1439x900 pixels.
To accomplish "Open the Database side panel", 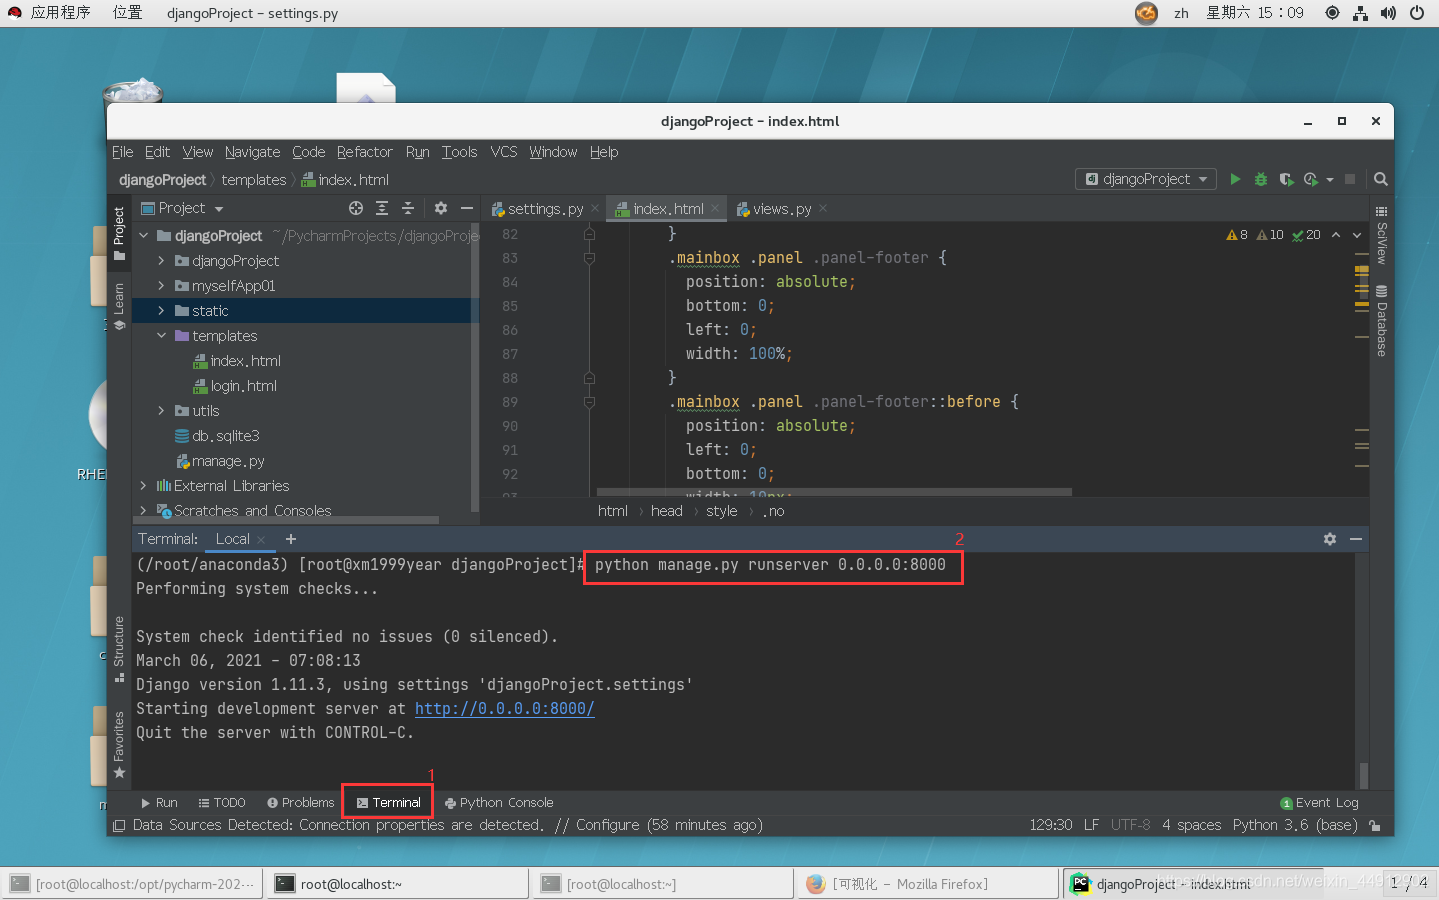I will (x=1381, y=321).
